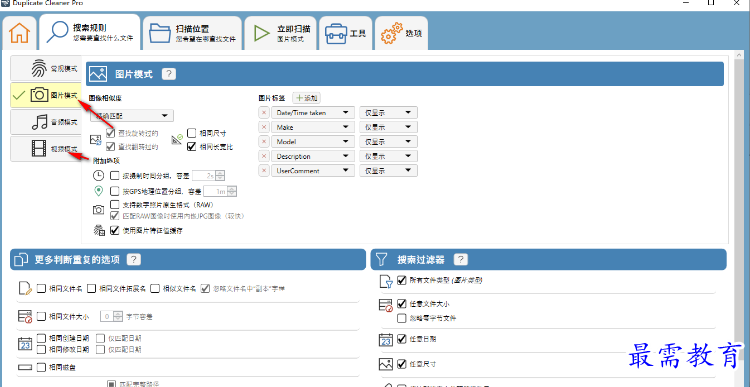The width and height of the screenshot is (750, 387).
Task: Click the calendar icon beside 相同创建日期
Action: click(25, 343)
